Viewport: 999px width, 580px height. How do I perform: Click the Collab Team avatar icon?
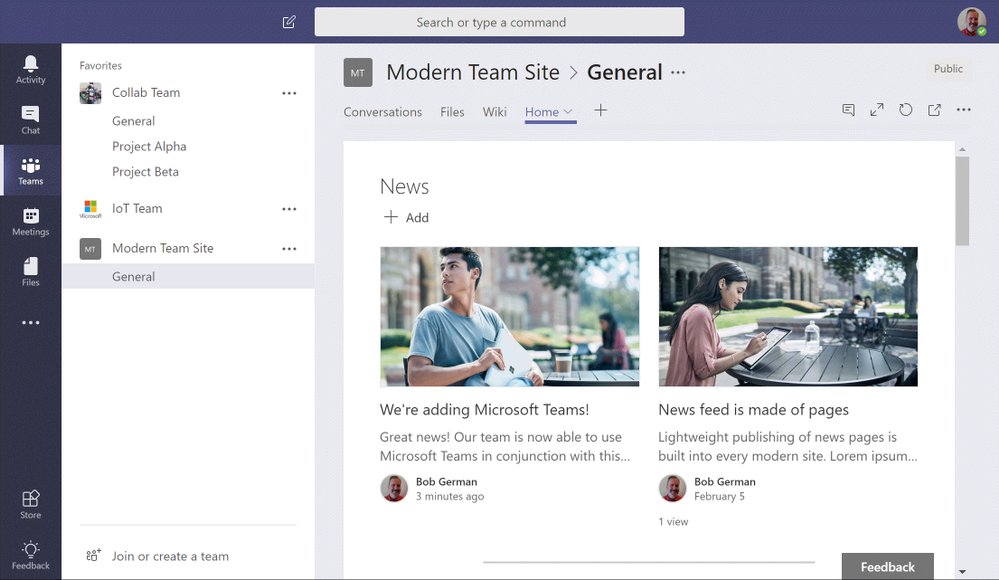pos(90,93)
